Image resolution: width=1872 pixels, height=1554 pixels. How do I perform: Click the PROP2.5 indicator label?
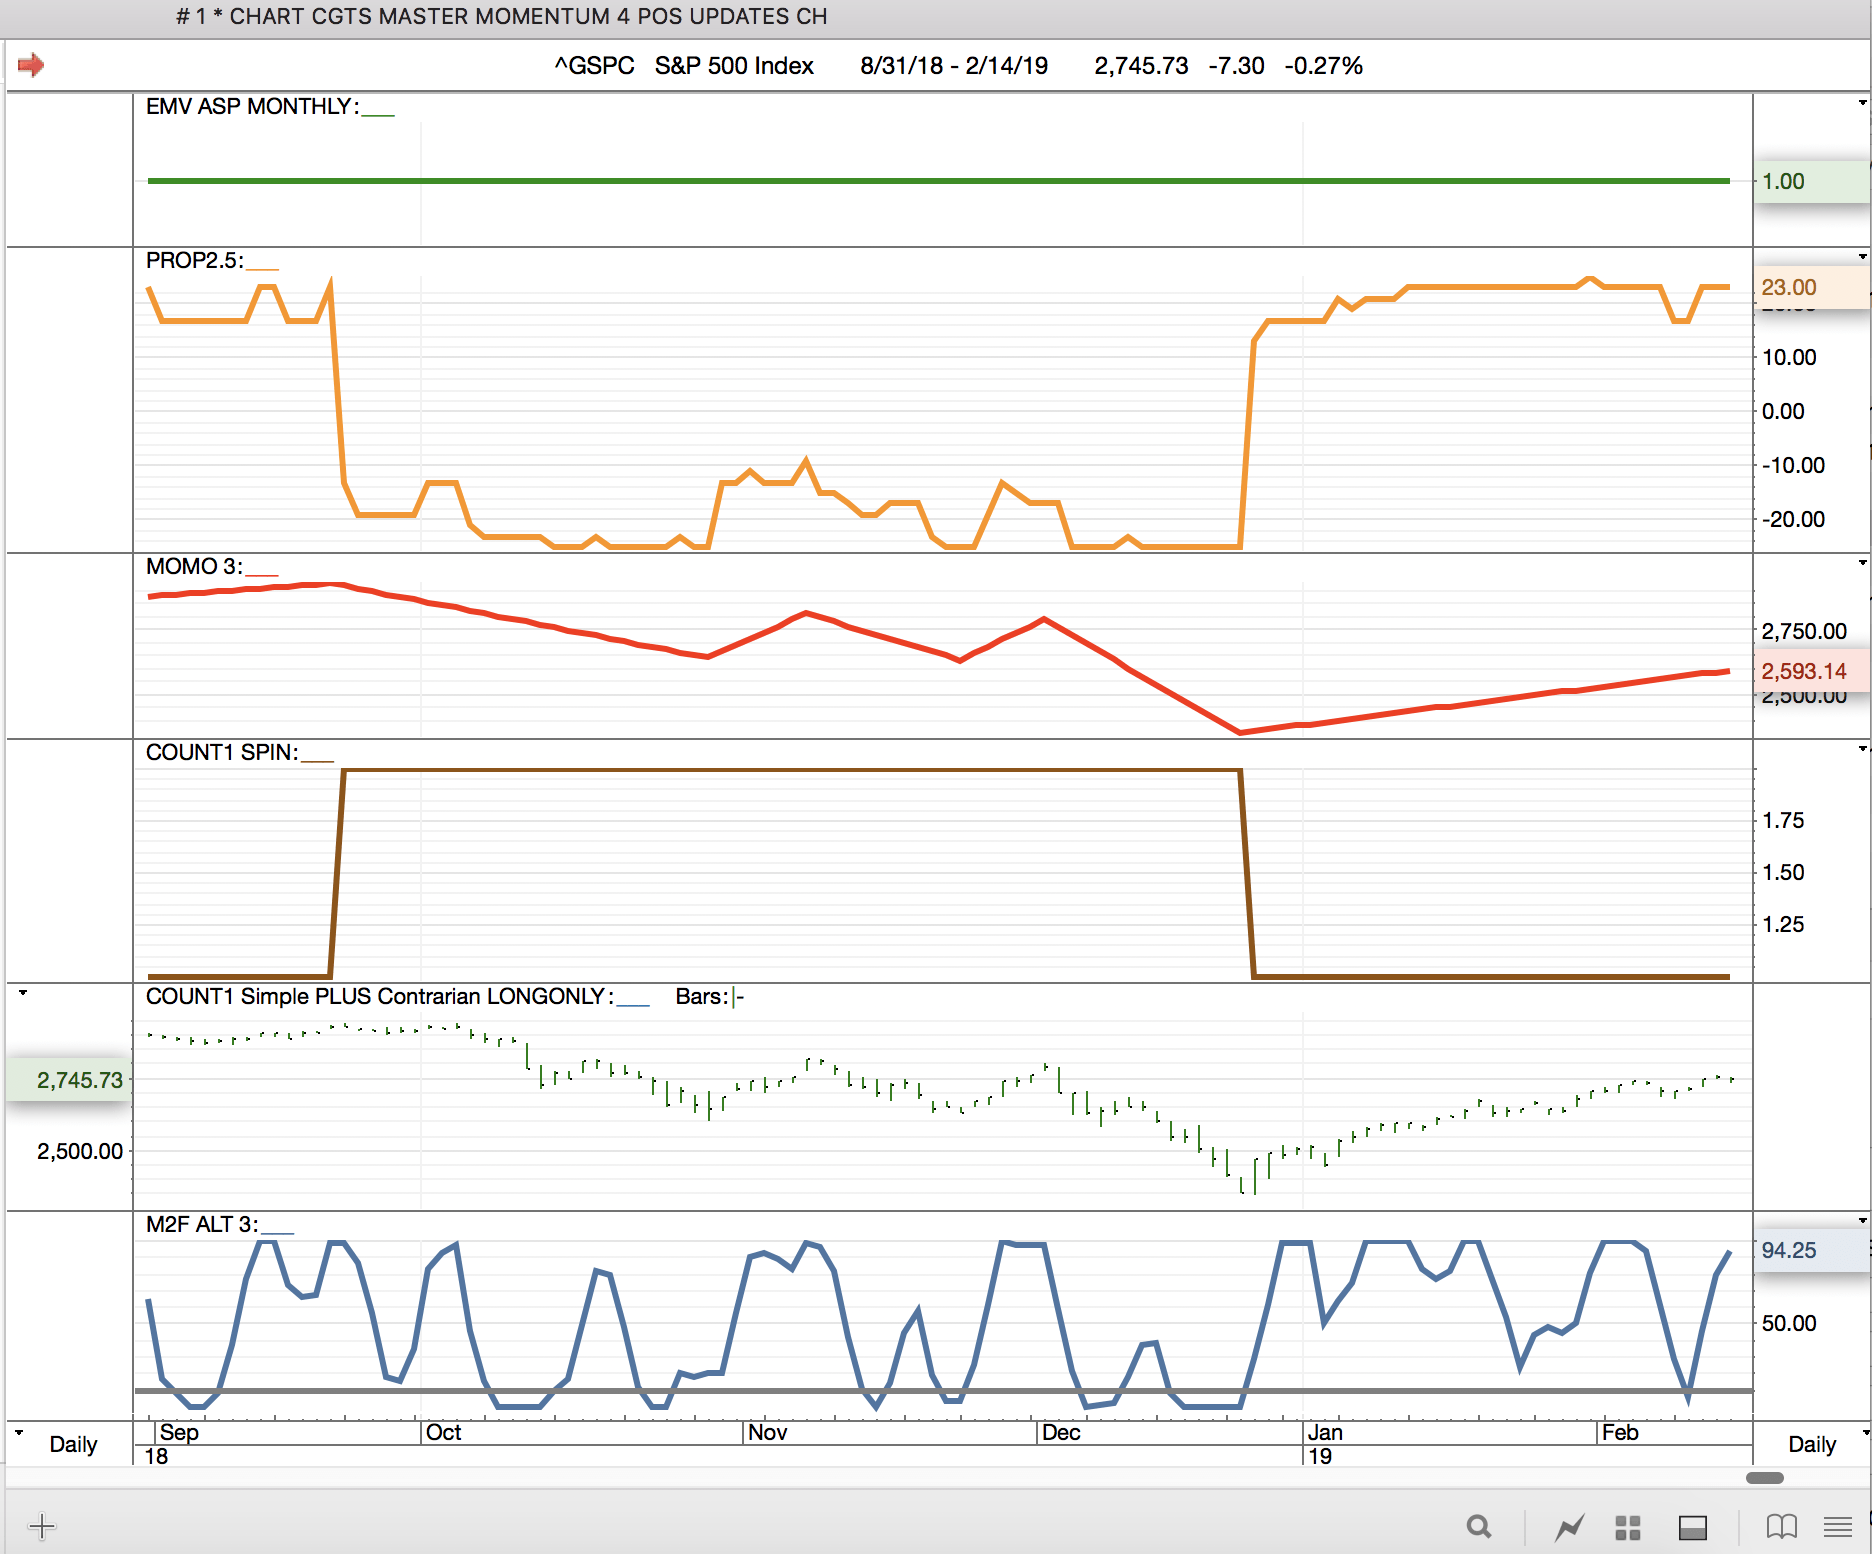point(194,261)
